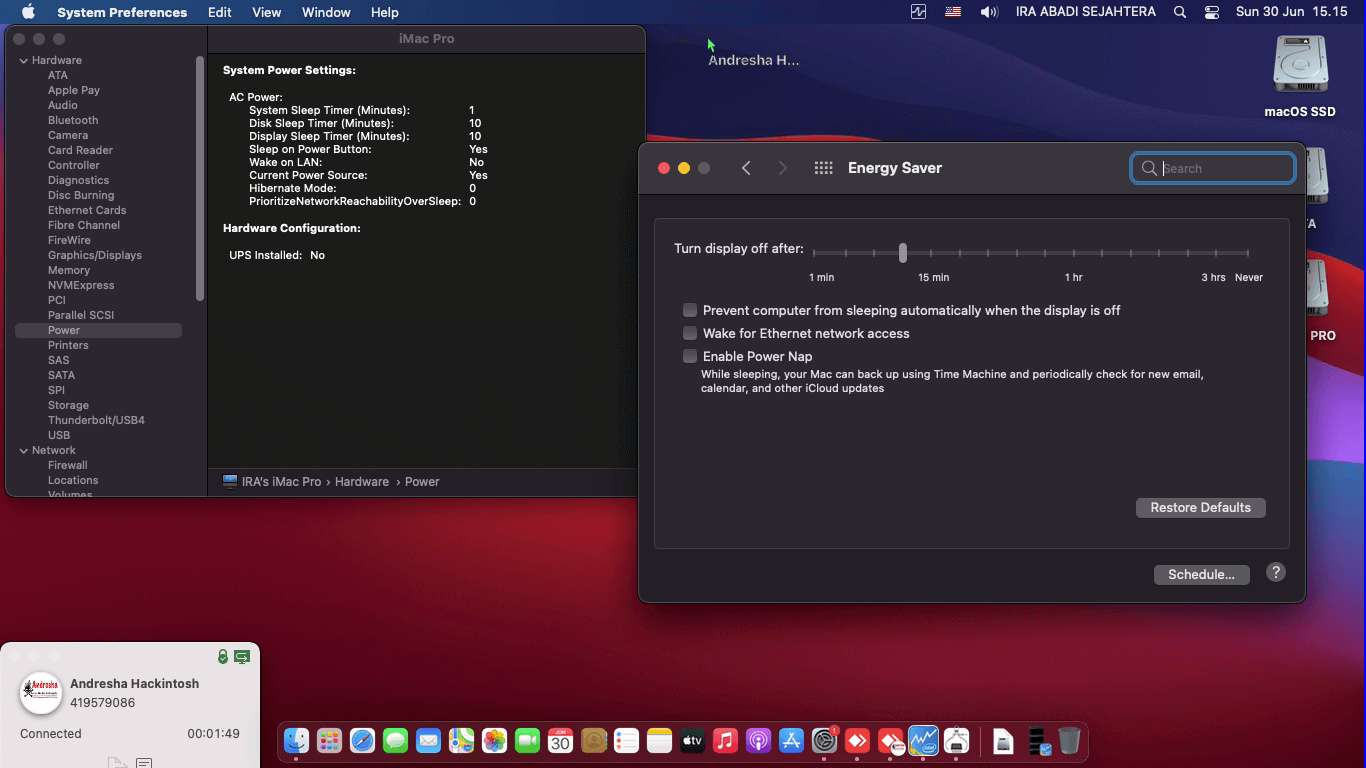The image size is (1366, 768).
Task: Collapse the Network section in the sidebar
Action: point(24,450)
